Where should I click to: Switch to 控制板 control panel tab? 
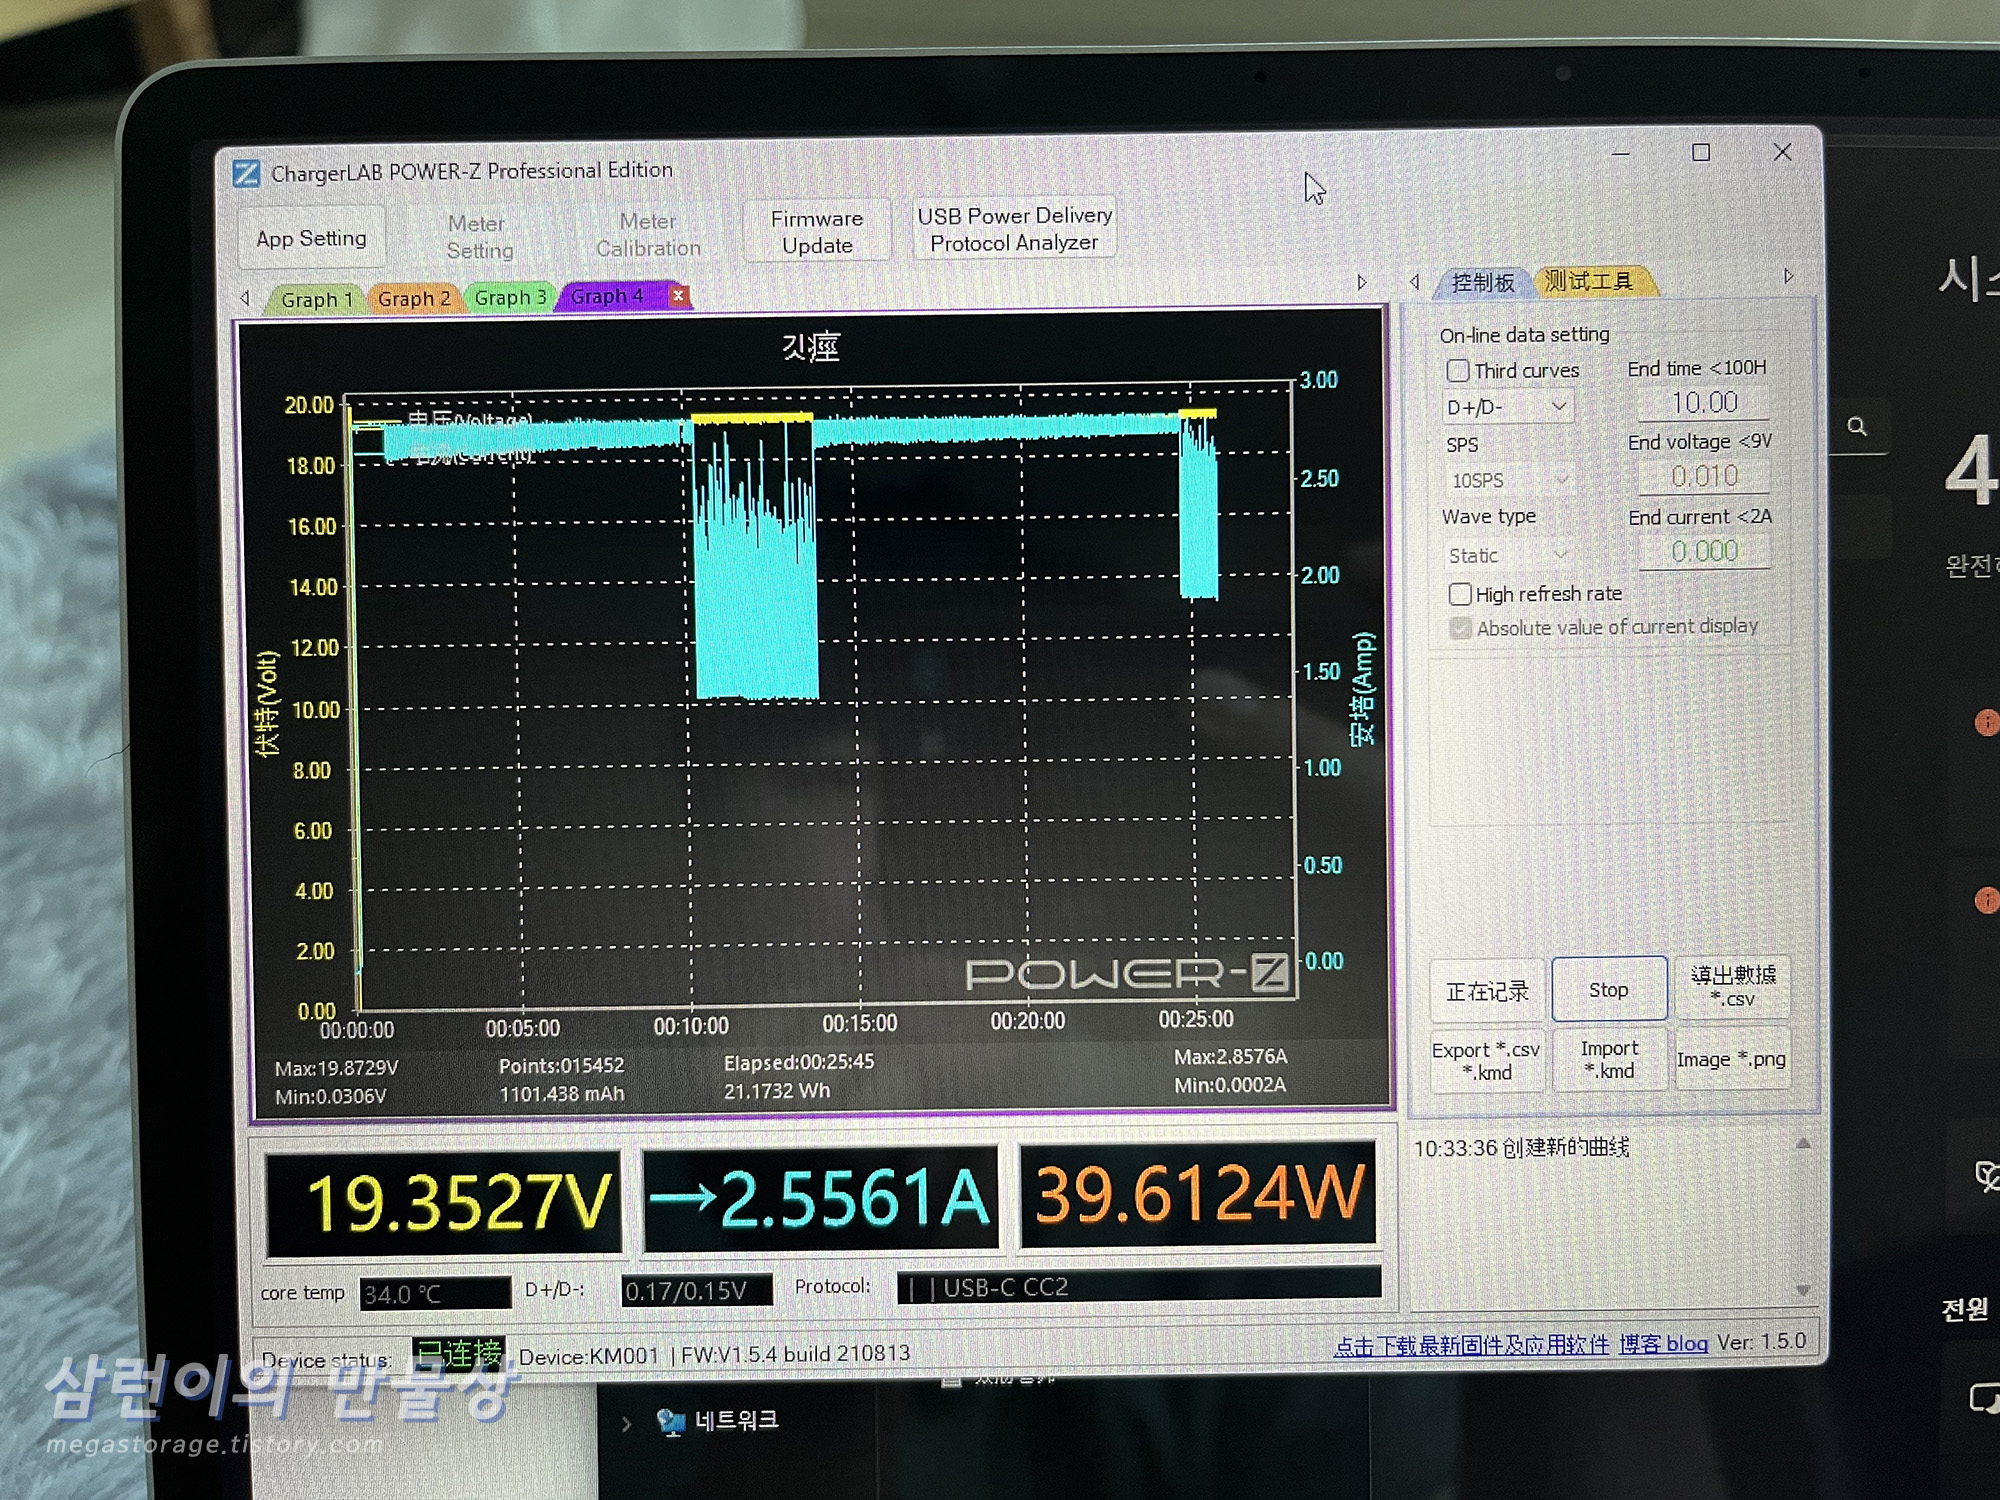click(x=1483, y=283)
